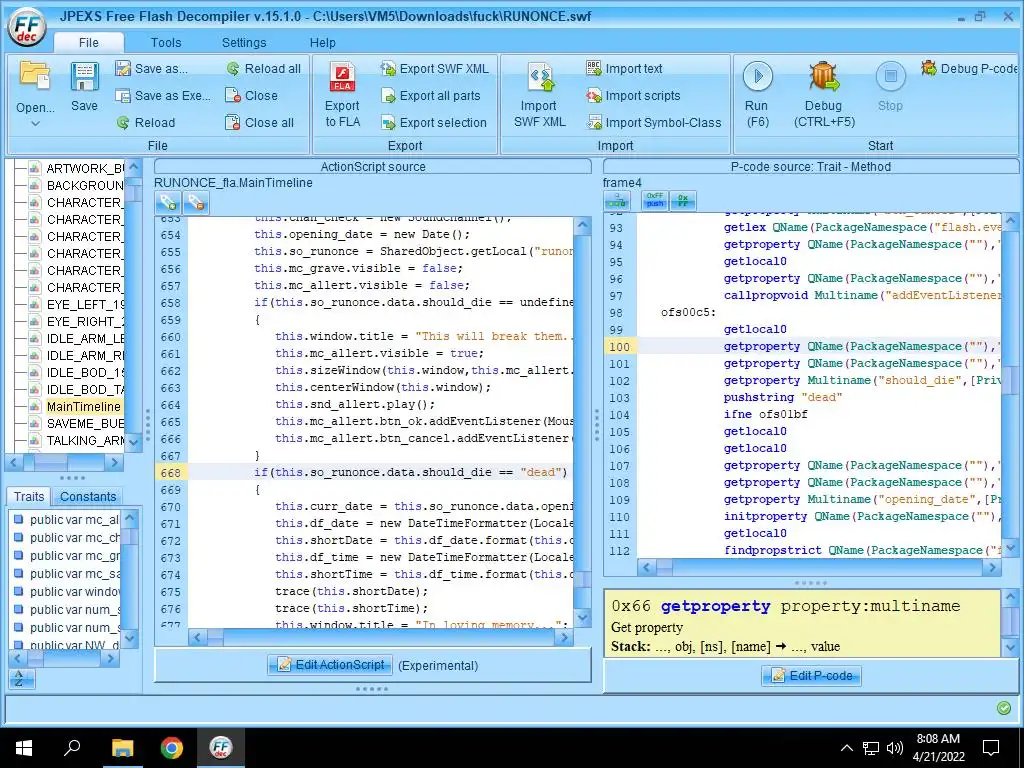This screenshot has height=768, width=1024.
Task: Close all opened SWF files
Action: point(259,122)
